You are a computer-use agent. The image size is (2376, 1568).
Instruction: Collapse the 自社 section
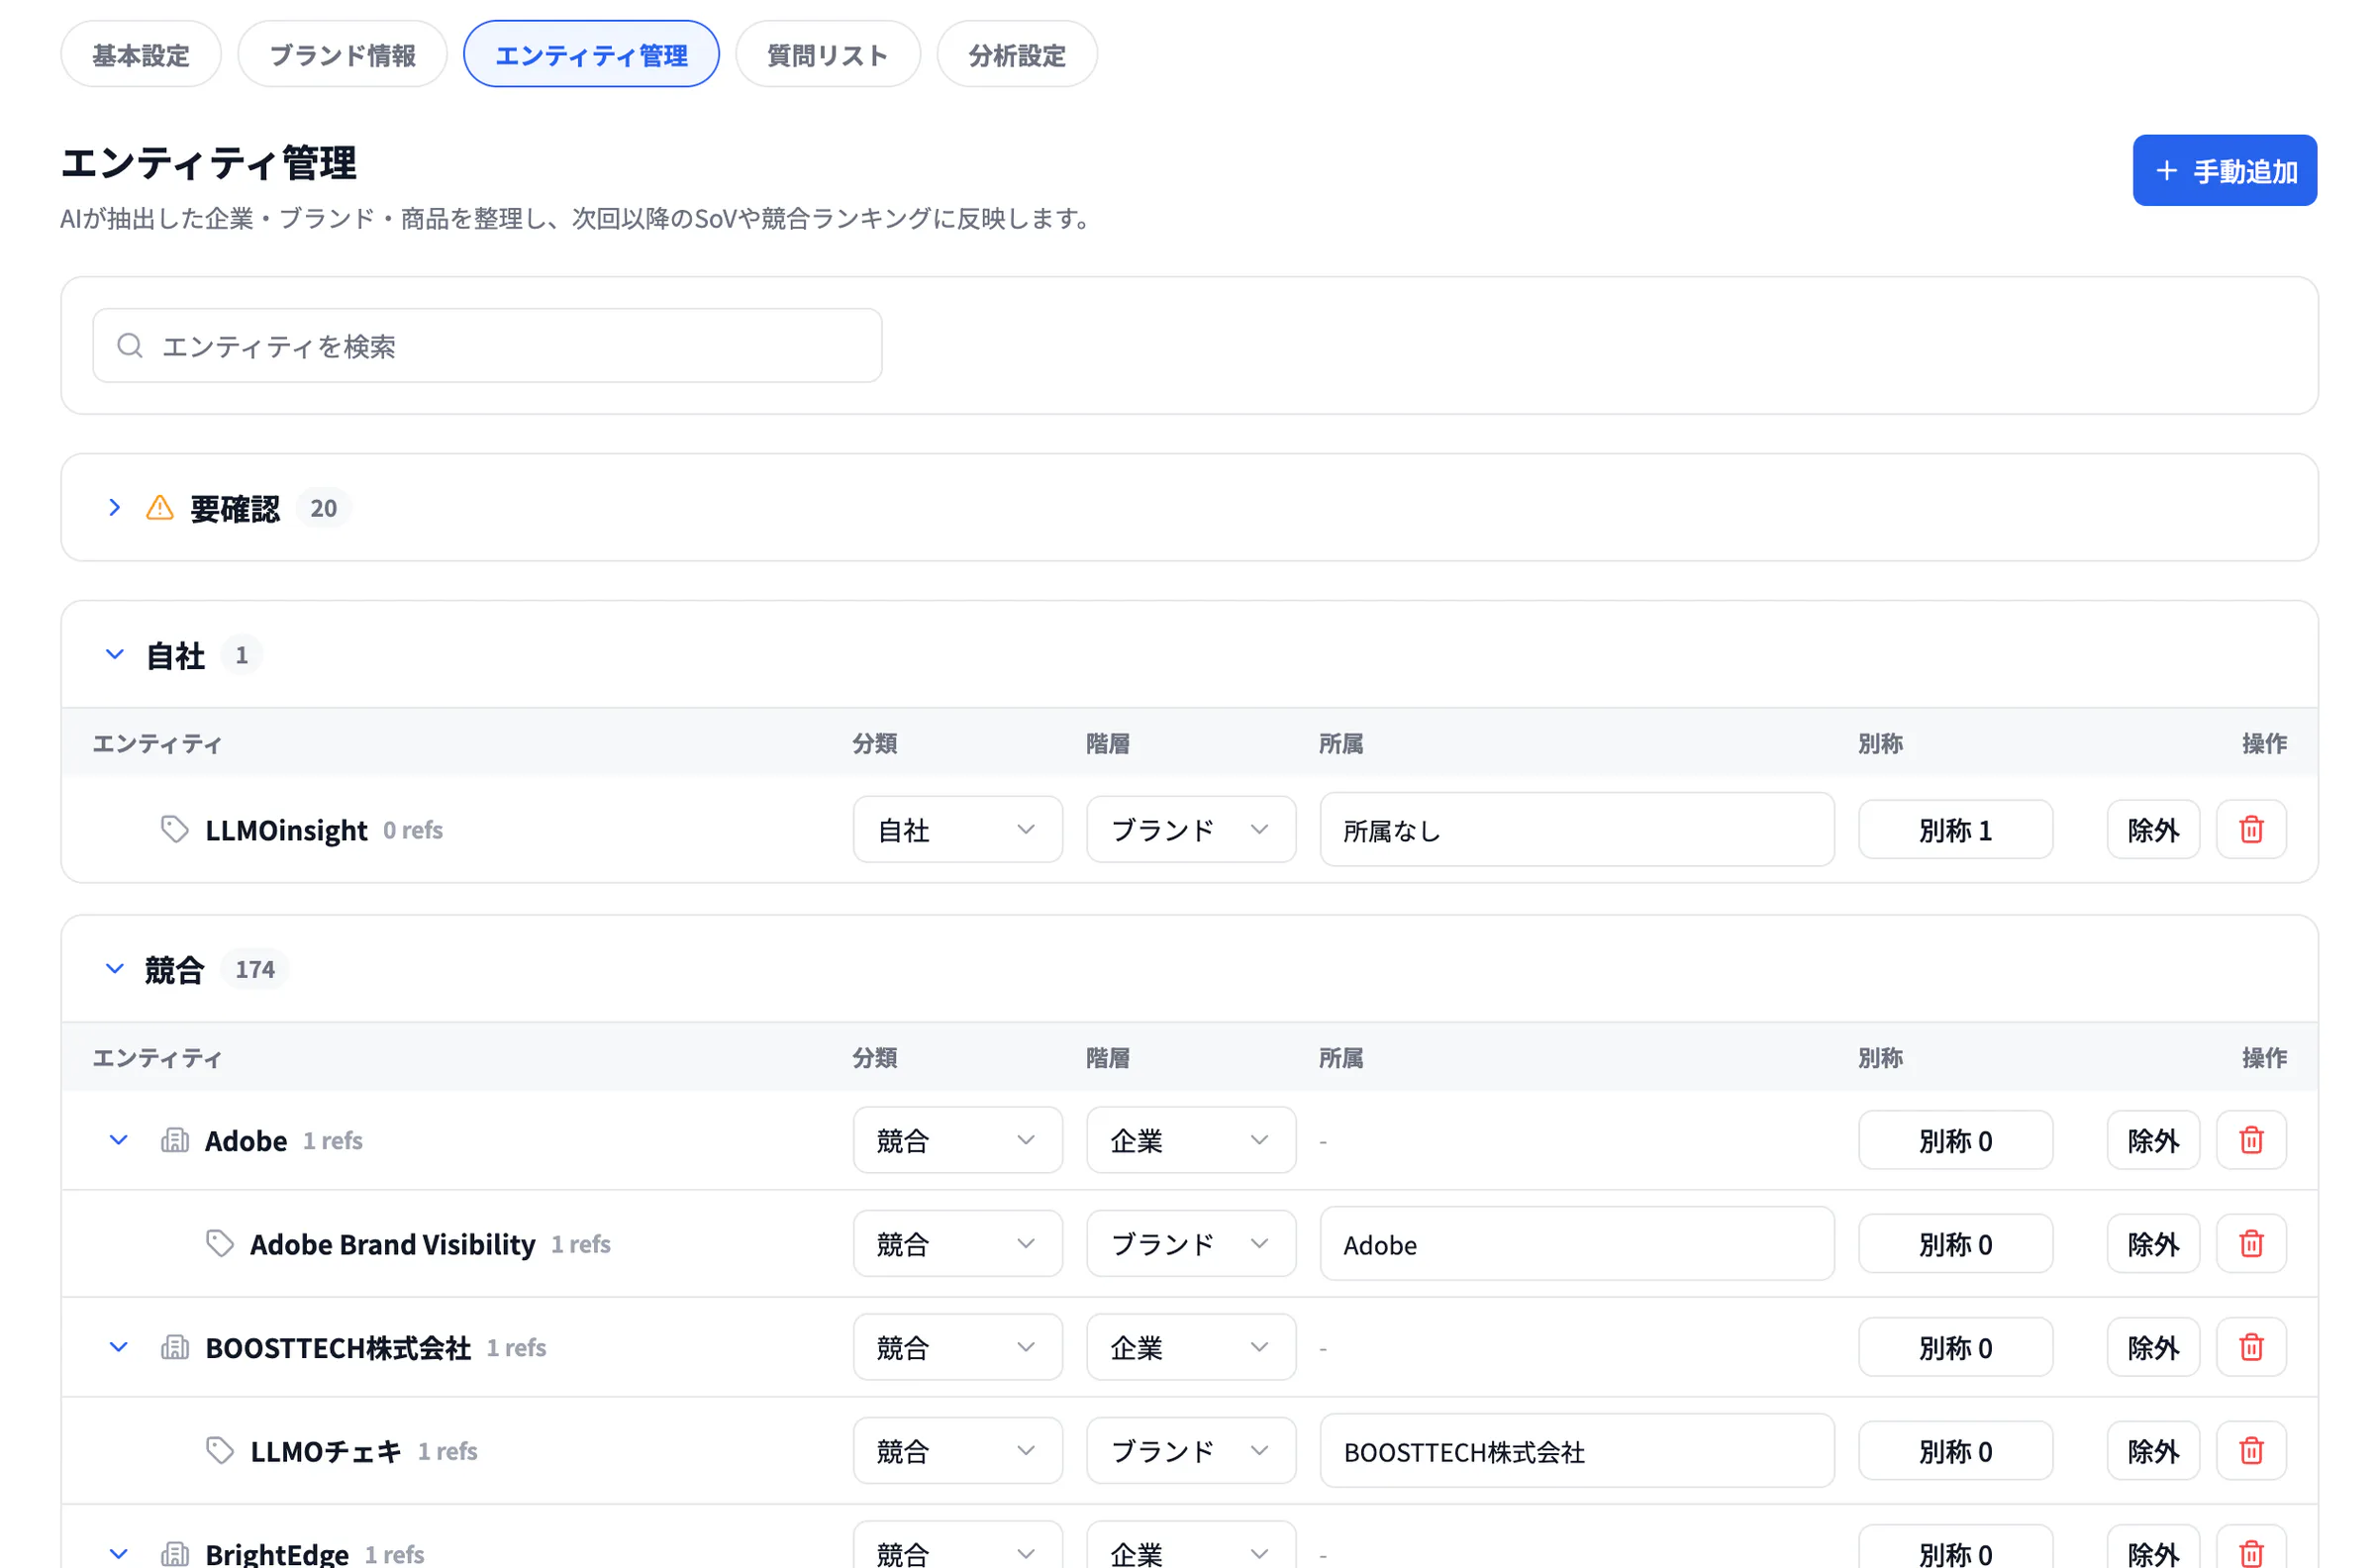tap(115, 654)
